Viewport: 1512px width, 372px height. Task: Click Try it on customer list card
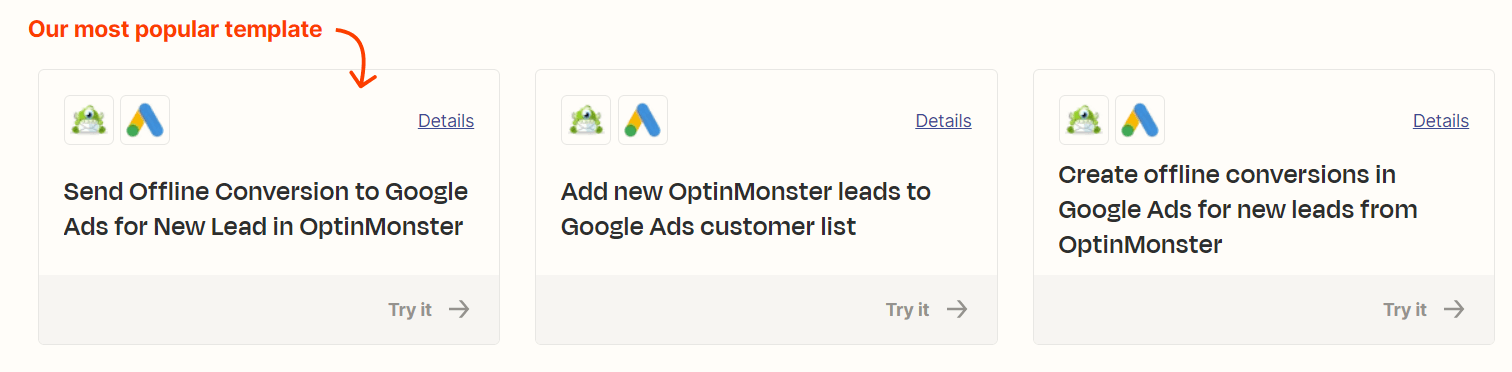tap(907, 309)
